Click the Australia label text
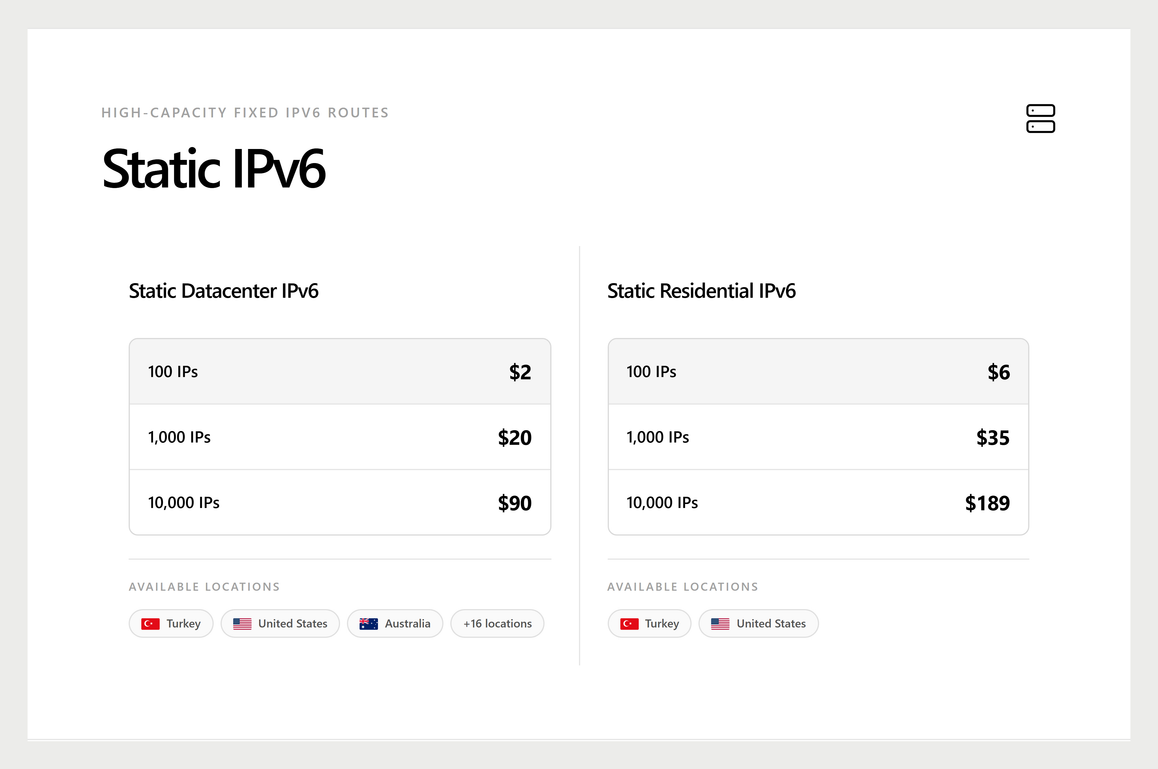 [408, 623]
